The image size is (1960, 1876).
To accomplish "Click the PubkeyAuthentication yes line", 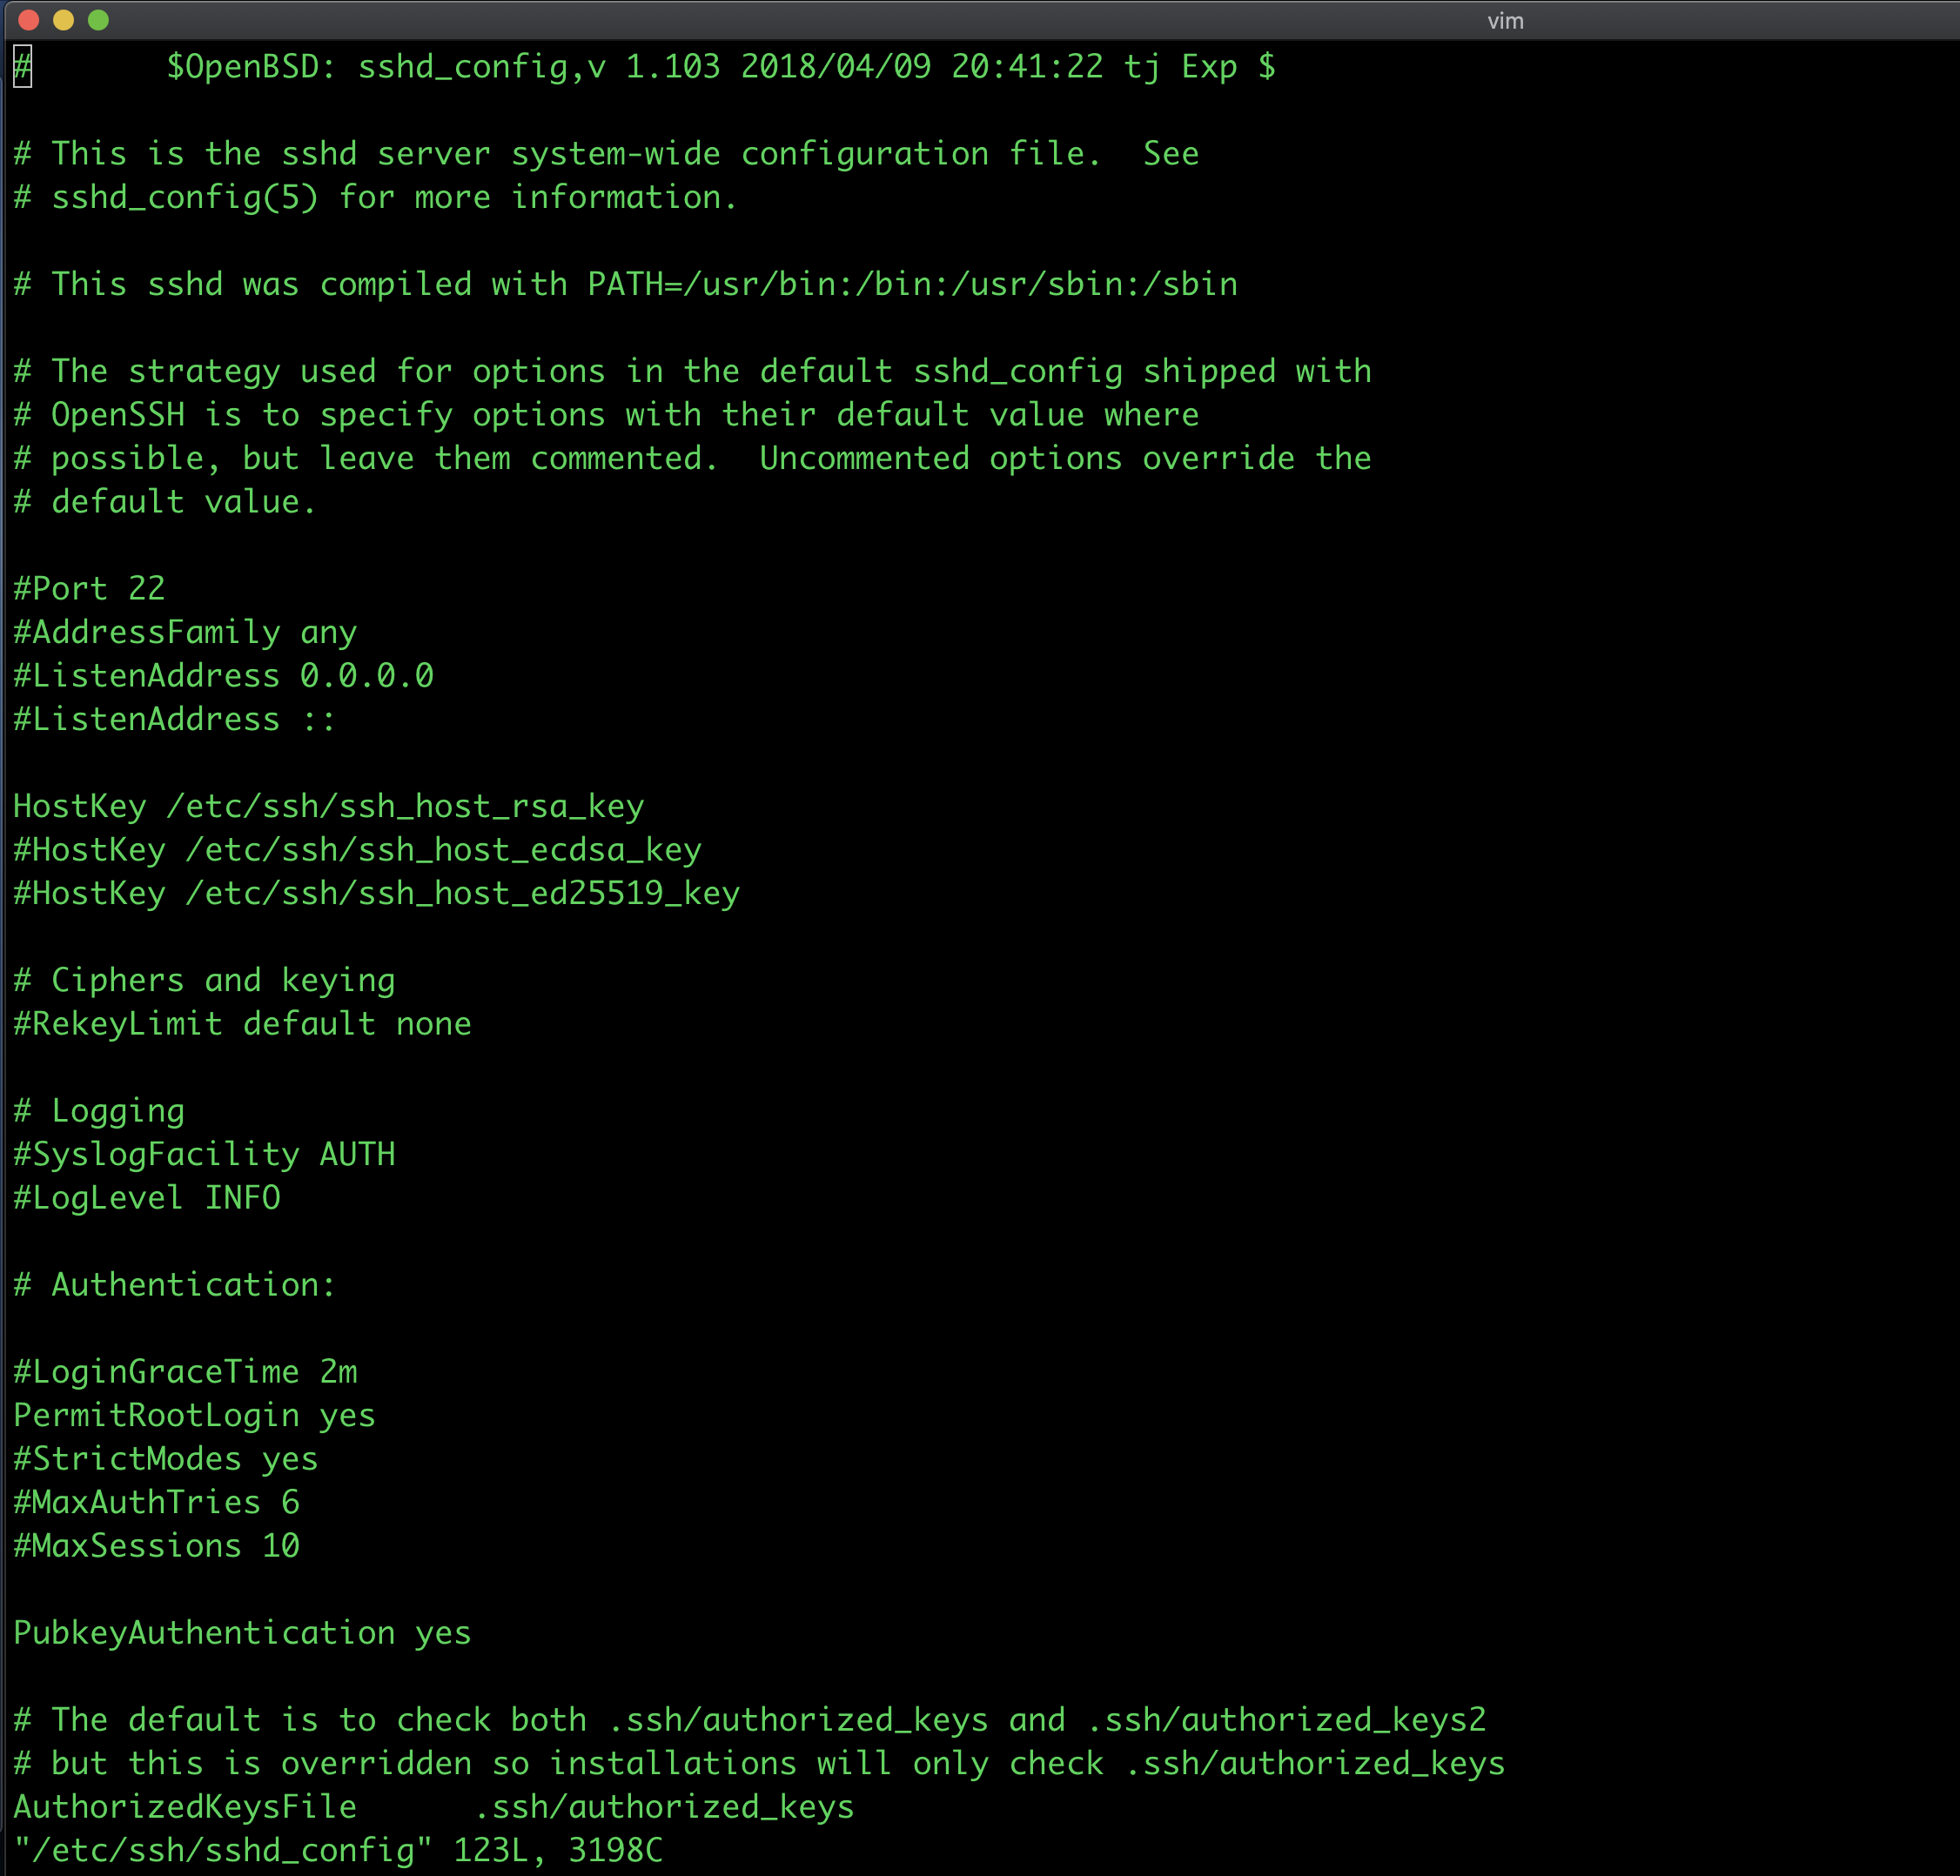I will coord(241,1633).
